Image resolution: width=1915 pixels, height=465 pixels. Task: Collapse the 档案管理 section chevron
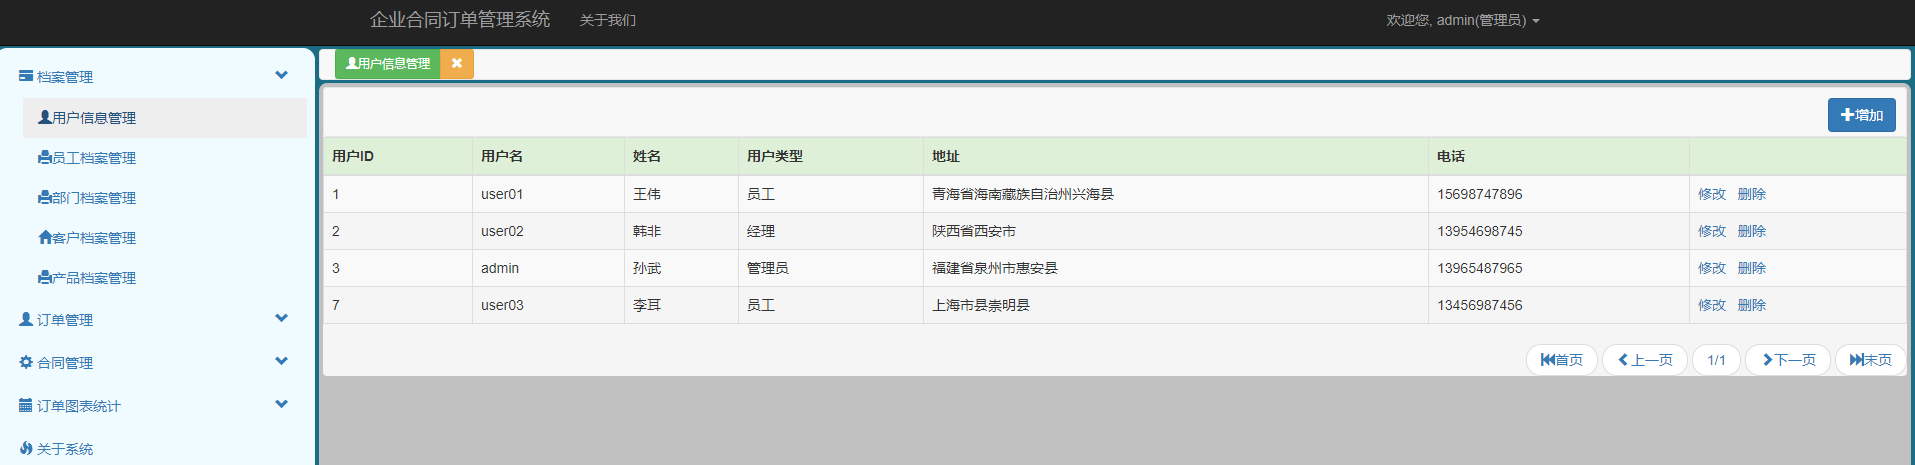click(281, 75)
